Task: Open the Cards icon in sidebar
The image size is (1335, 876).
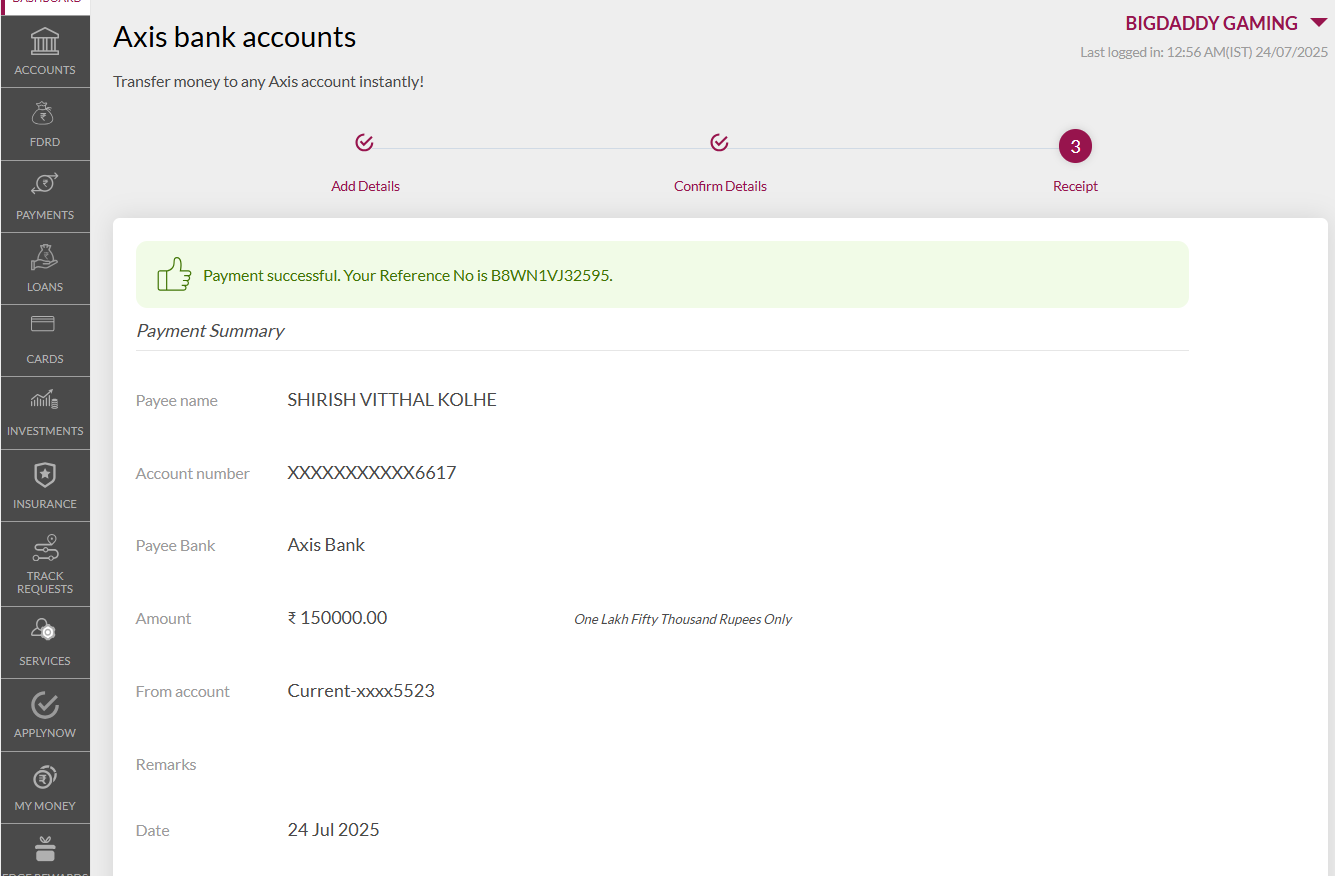Action: click(x=43, y=324)
